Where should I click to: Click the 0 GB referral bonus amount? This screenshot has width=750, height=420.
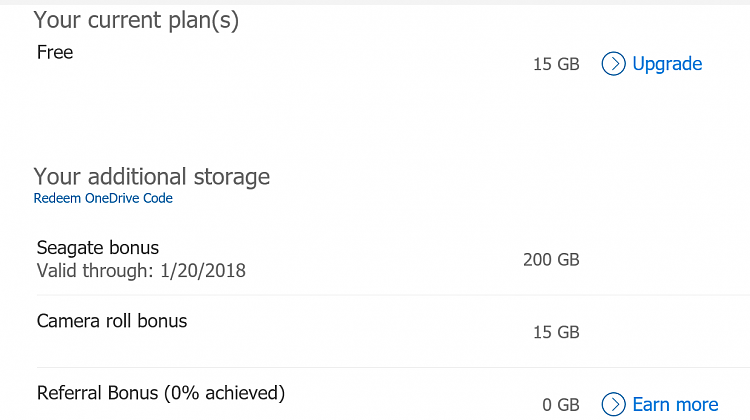[561, 405]
